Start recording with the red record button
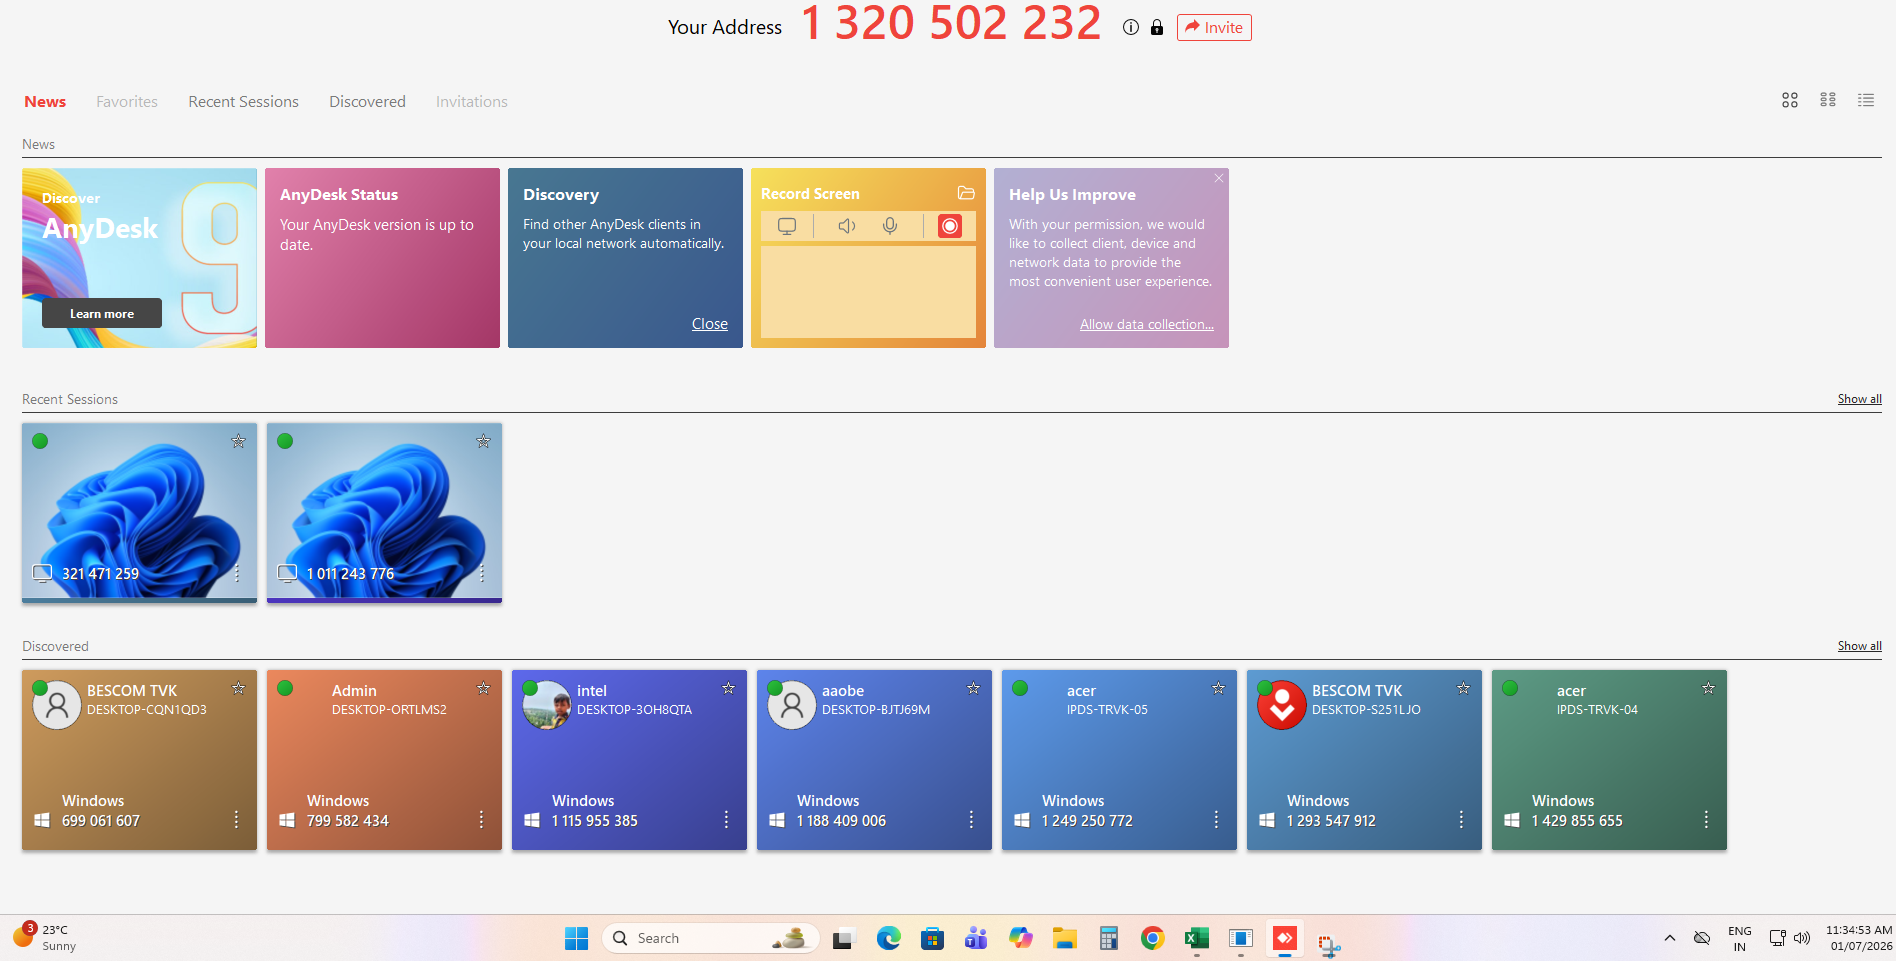The width and height of the screenshot is (1896, 961). (949, 226)
